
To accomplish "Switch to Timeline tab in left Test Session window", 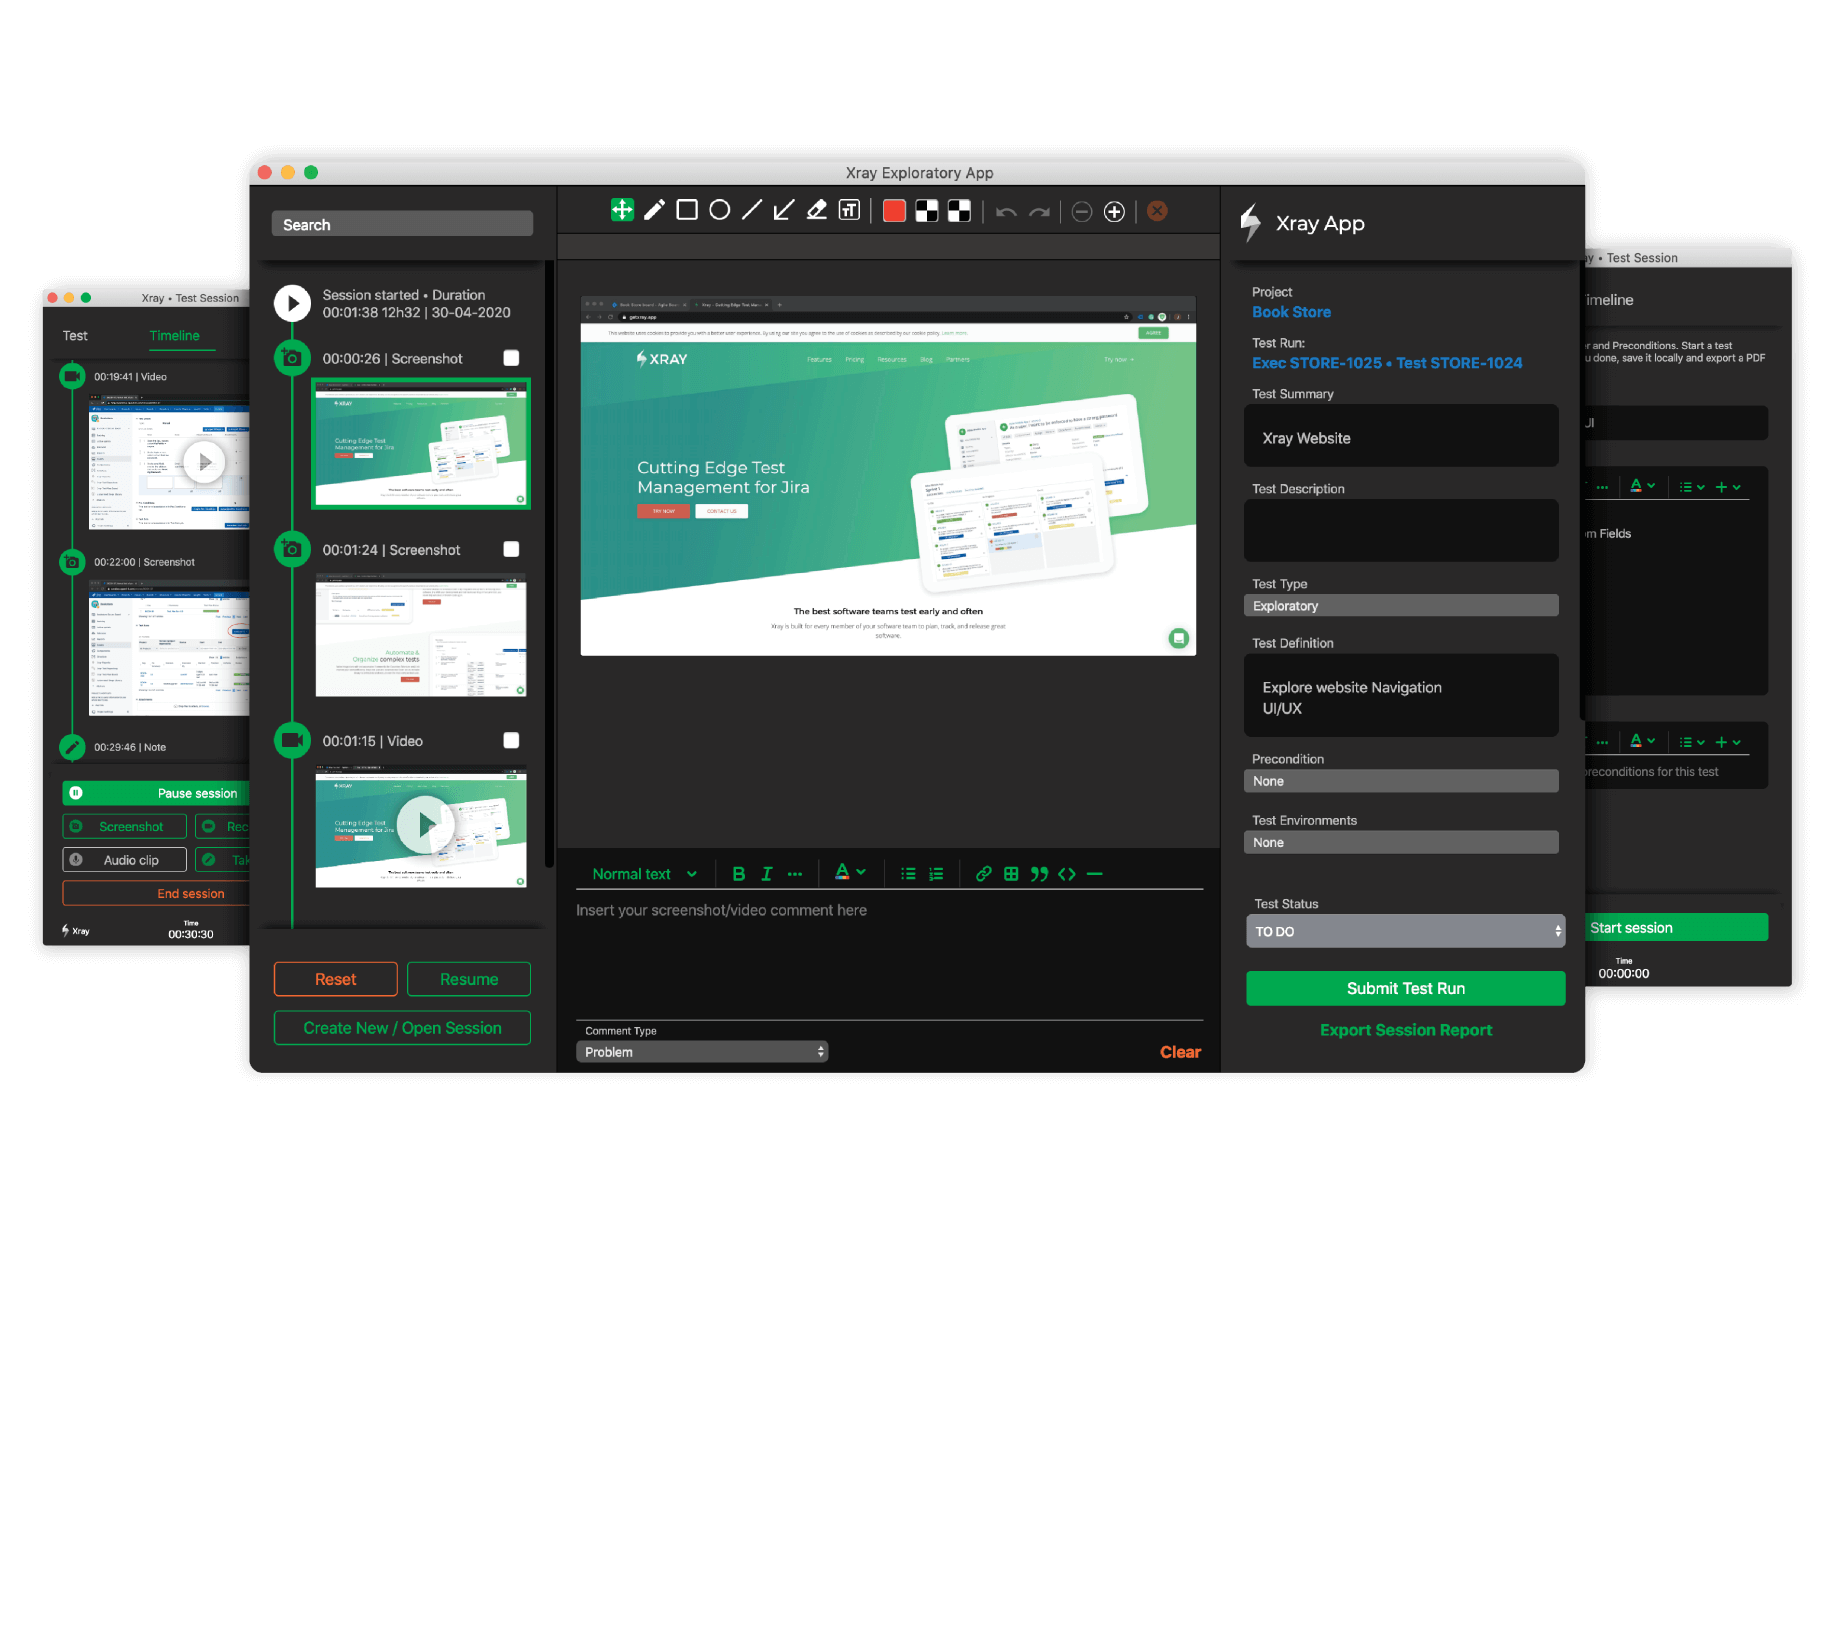I will 174,336.
